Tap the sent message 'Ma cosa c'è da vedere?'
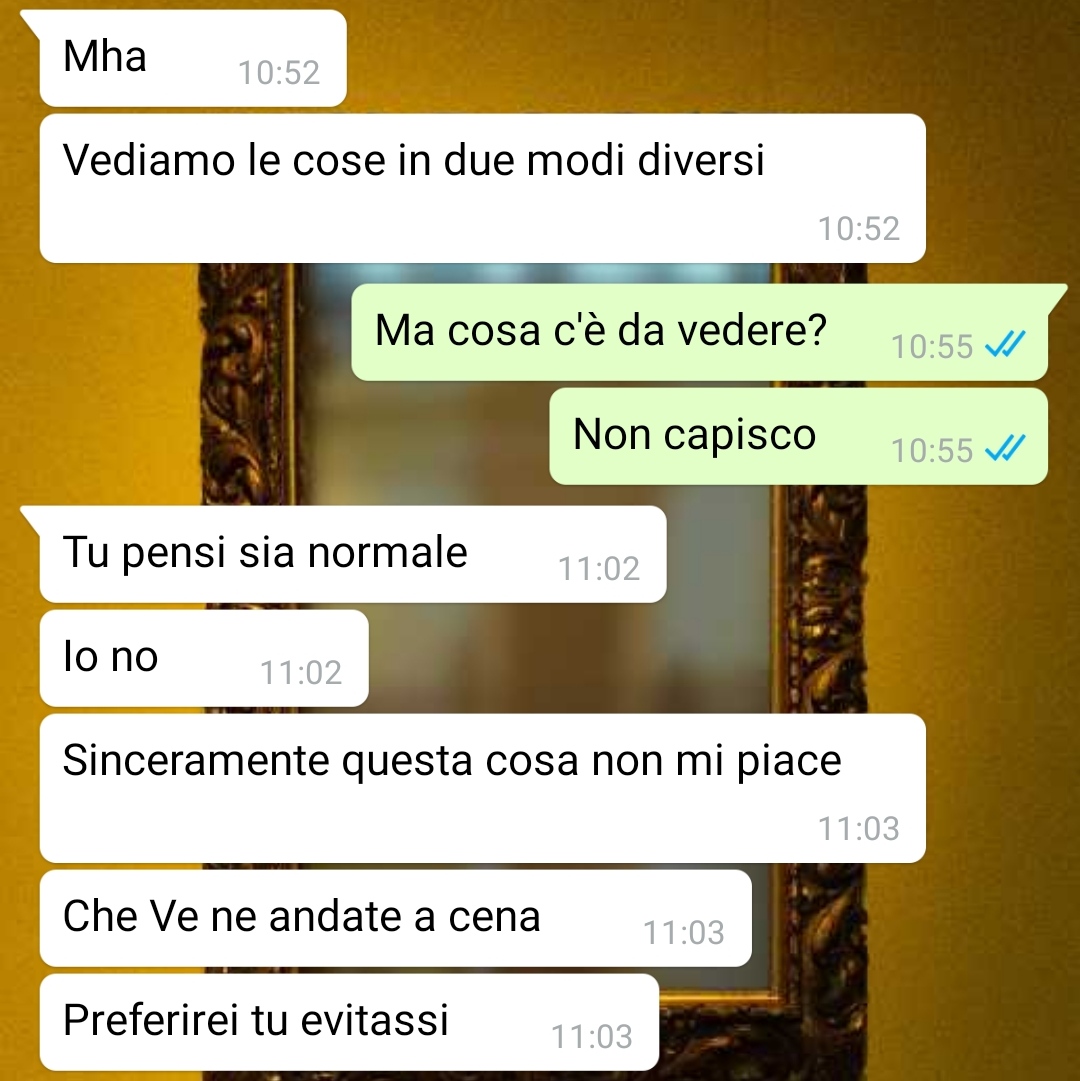 700,332
